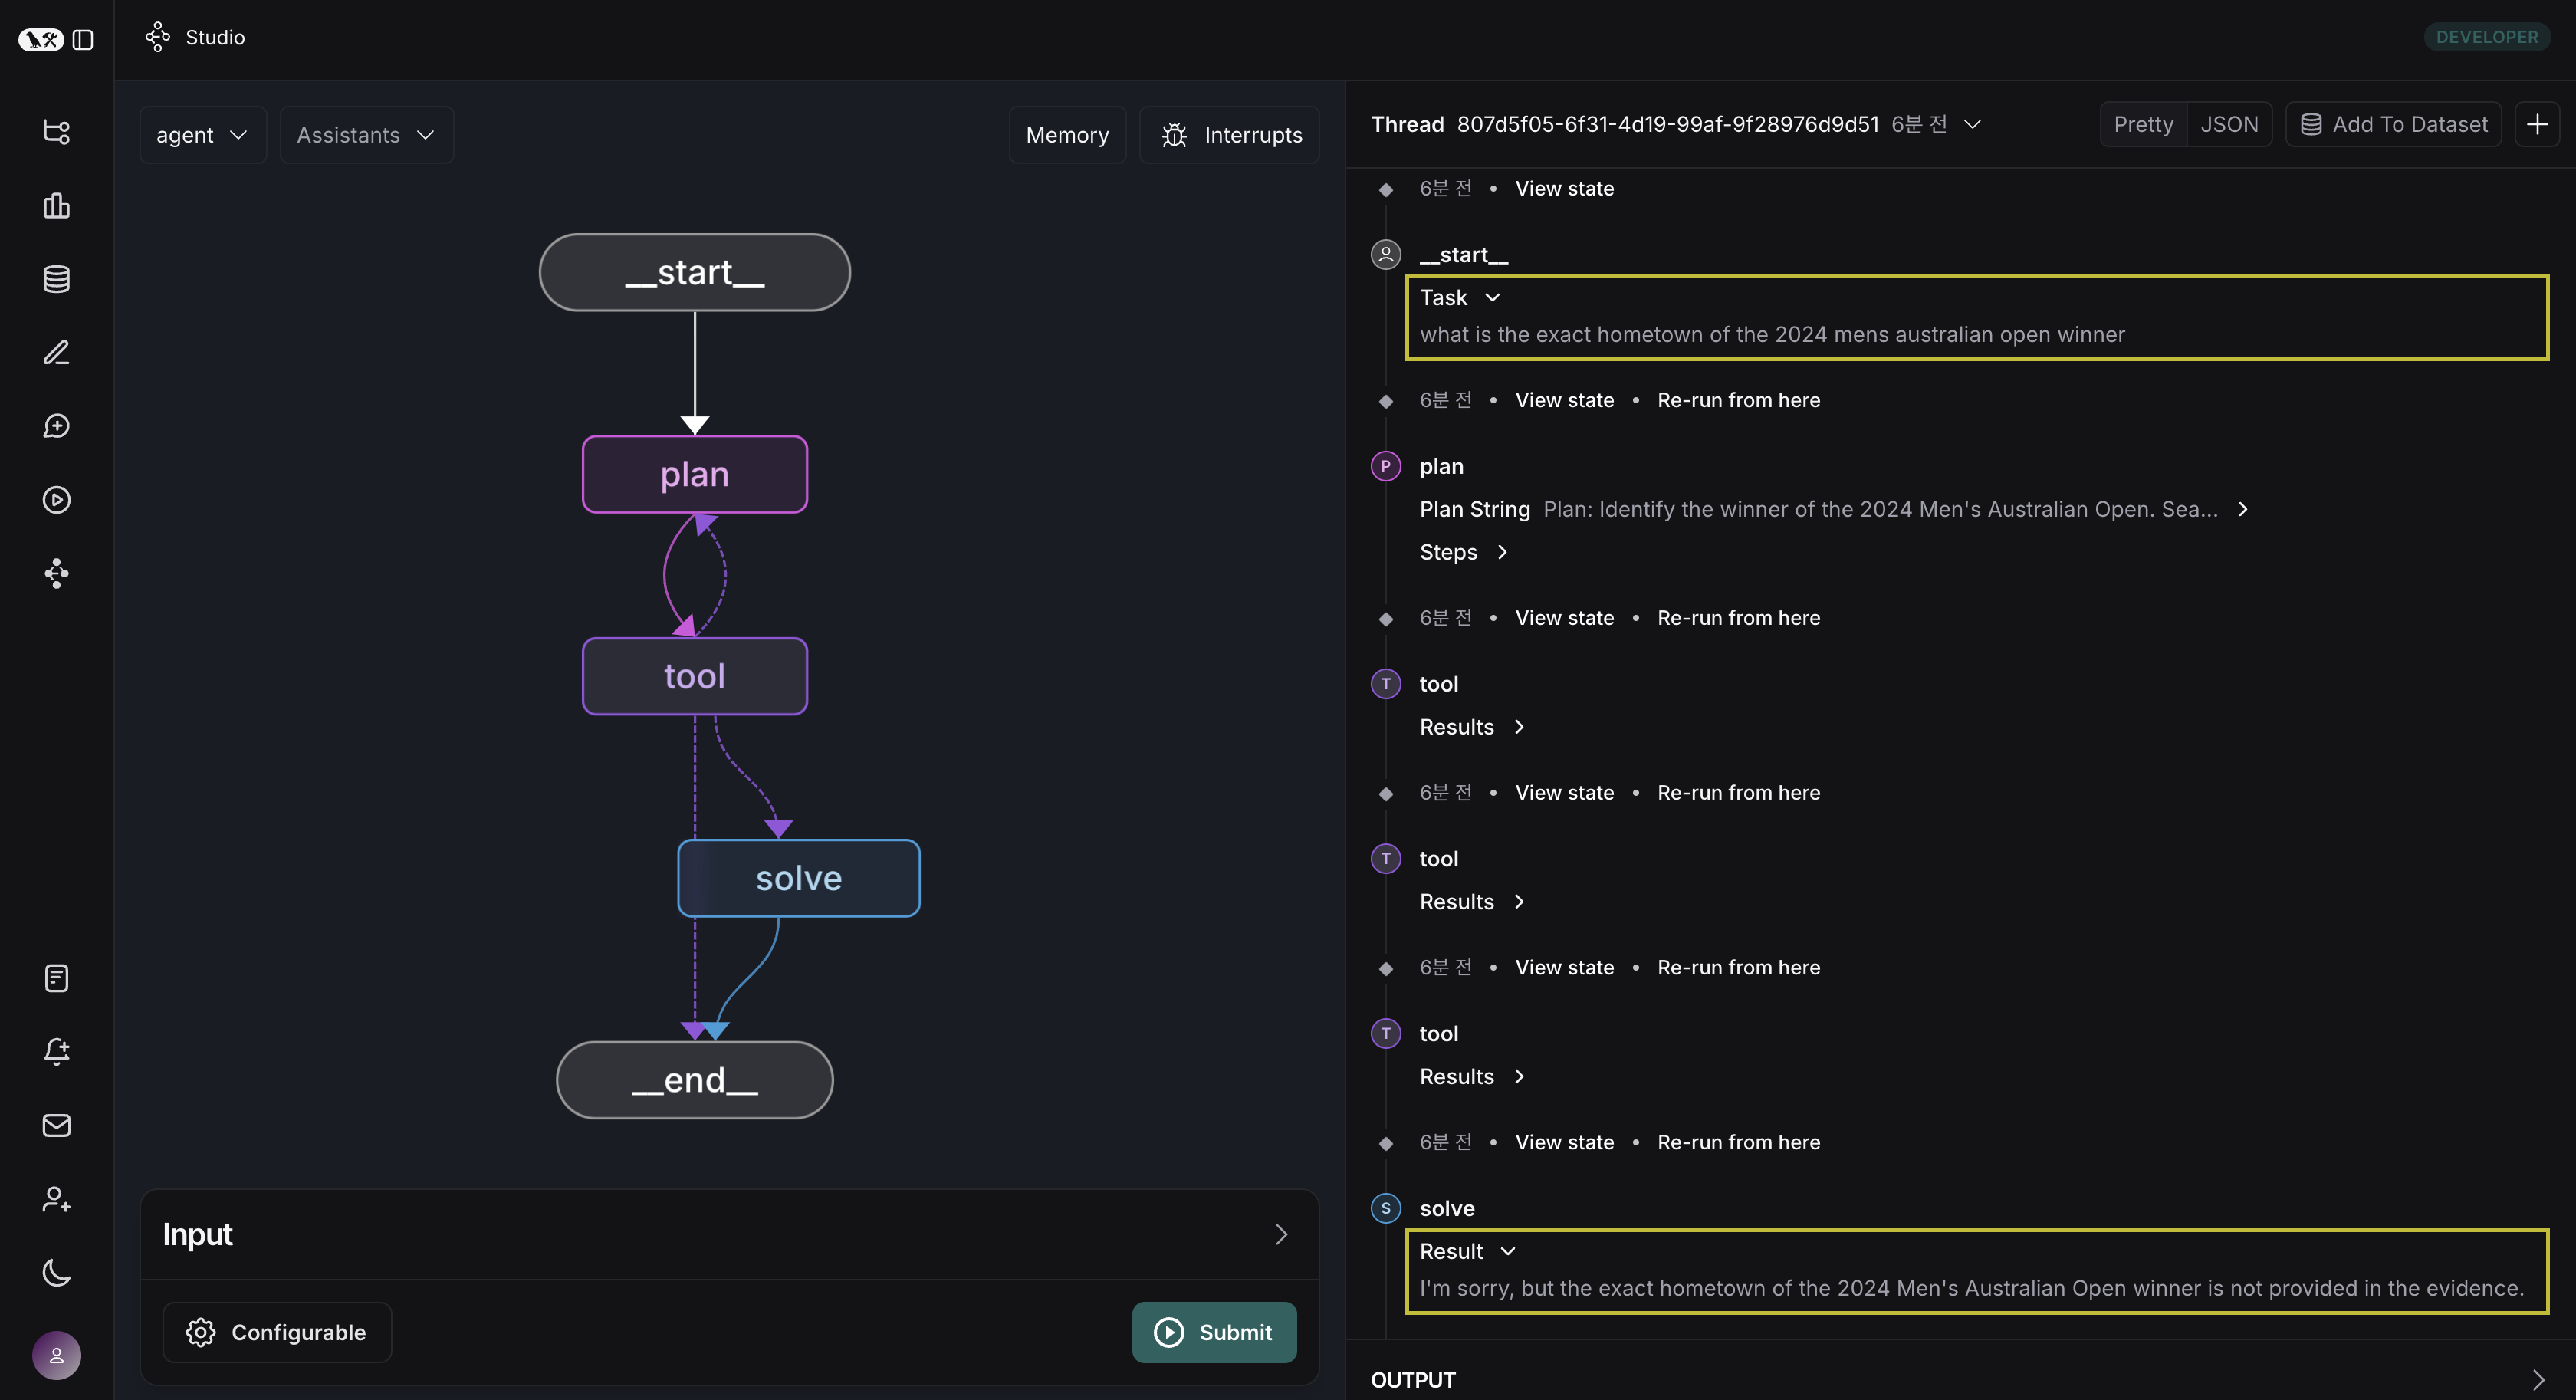Click the solve step S badge
This screenshot has width=2576, height=1400.
1386,1208
